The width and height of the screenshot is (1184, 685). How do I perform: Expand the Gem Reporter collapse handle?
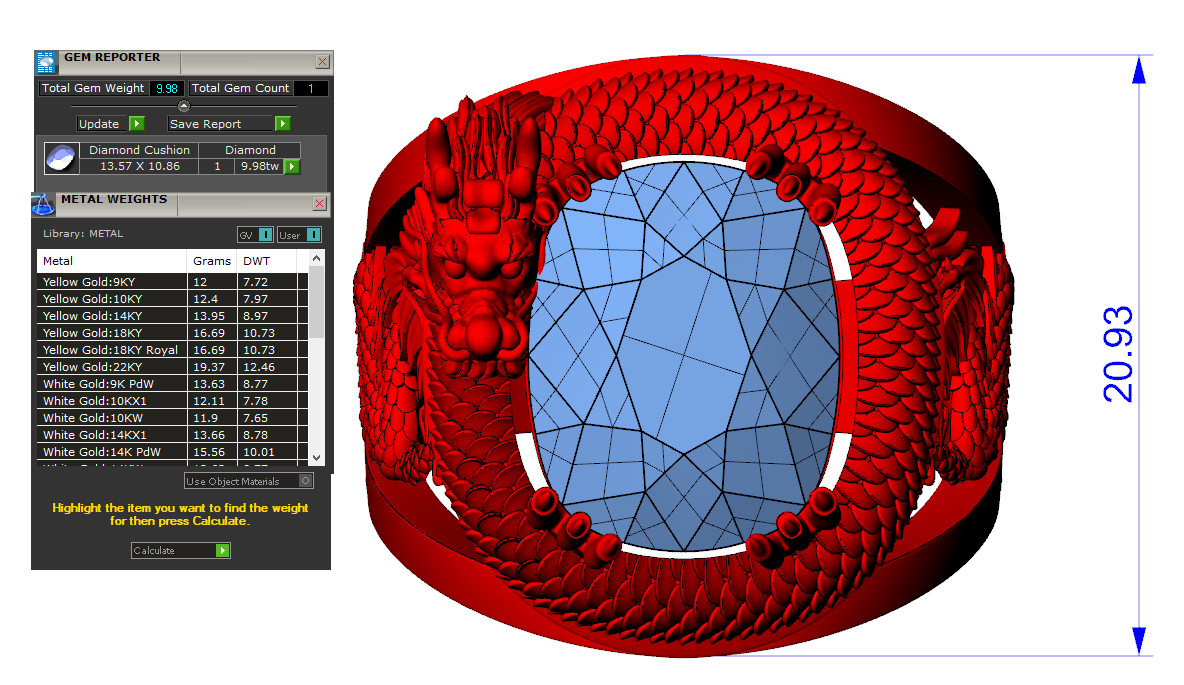pos(183,106)
